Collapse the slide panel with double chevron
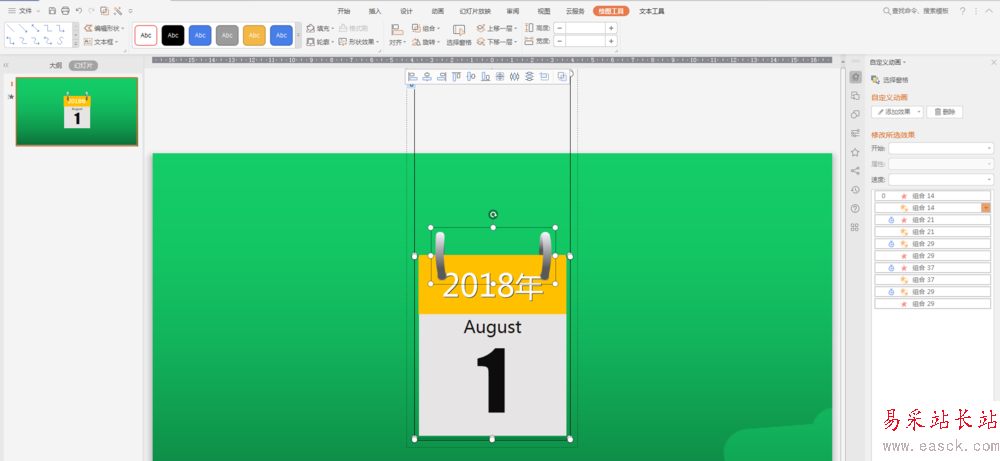This screenshot has height=461, width=1000. pos(6,65)
